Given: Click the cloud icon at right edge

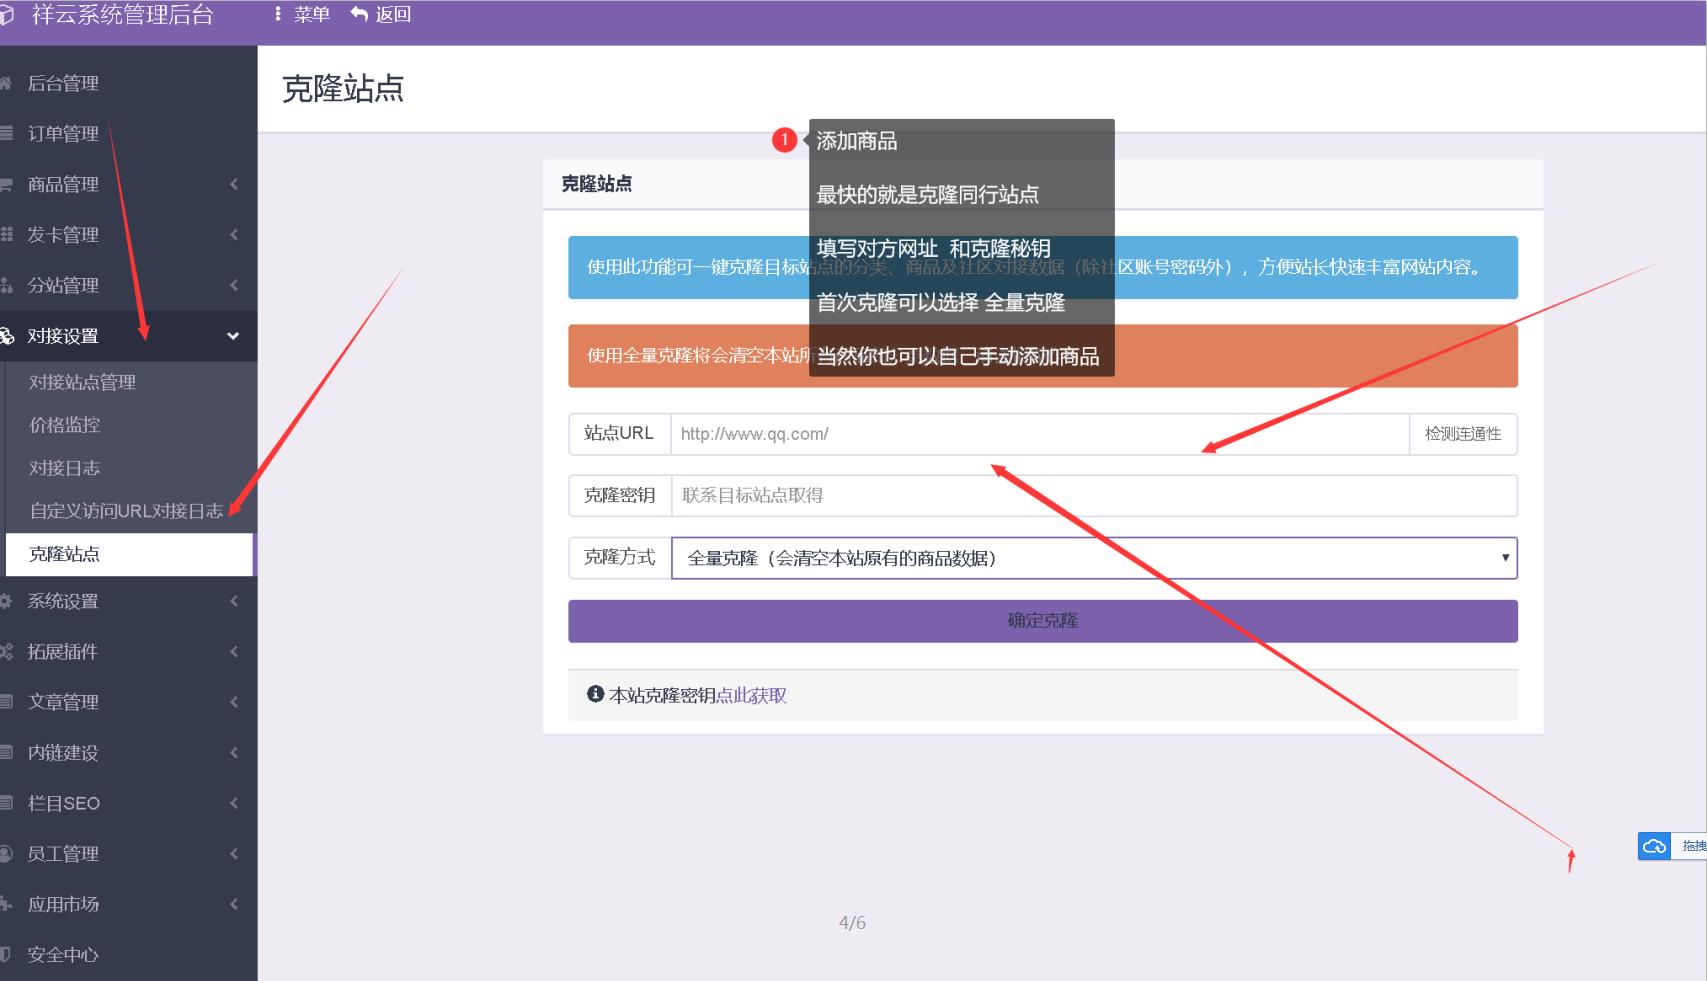Looking at the screenshot, I should point(1654,846).
